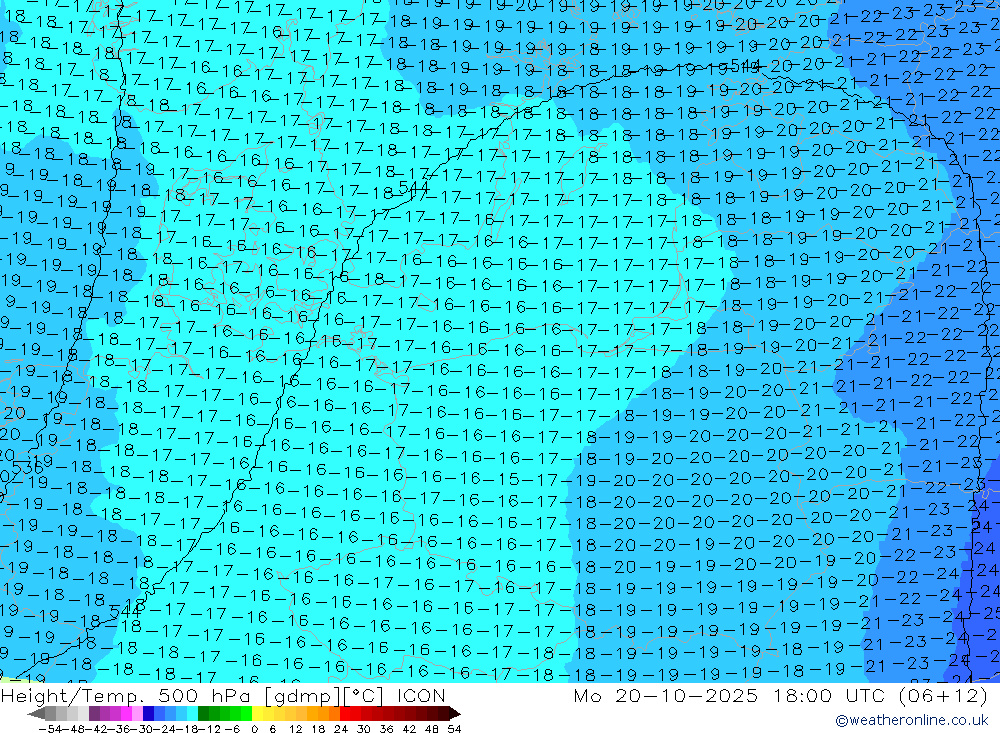This screenshot has height=733, width=1000.
Task: Click the '-54' legend scale label
Action: pos(50,729)
